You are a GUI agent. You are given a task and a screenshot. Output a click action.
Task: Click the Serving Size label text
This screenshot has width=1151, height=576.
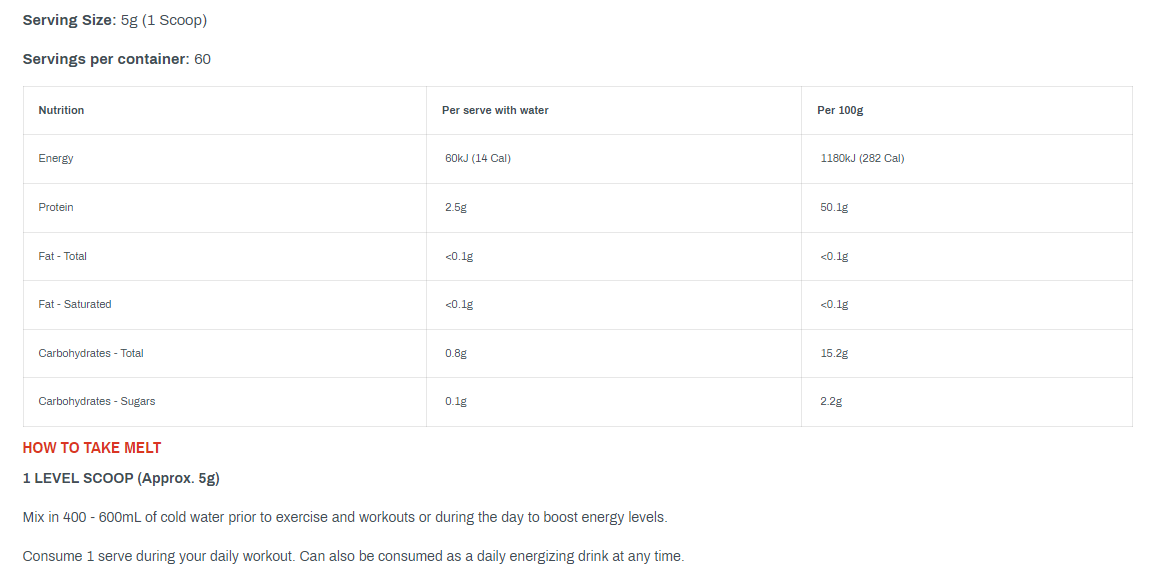[x=70, y=21]
